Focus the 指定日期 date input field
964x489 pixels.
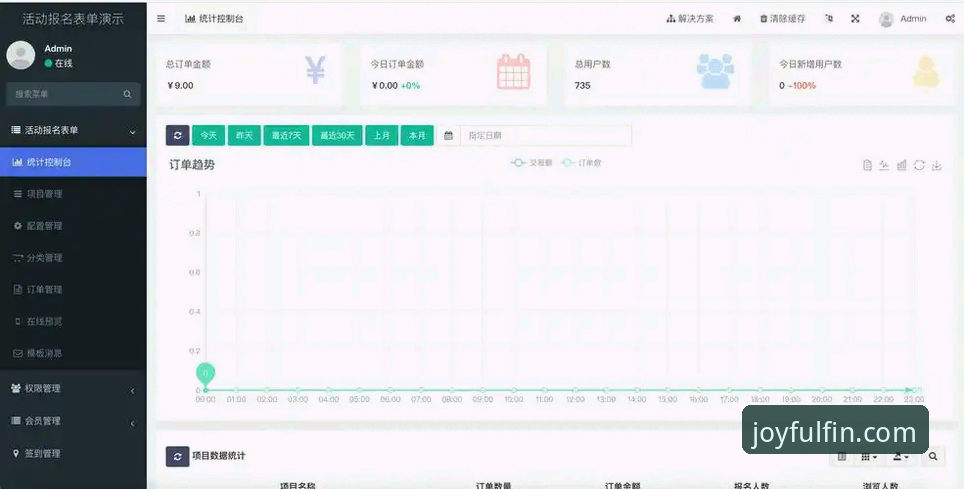click(x=545, y=135)
